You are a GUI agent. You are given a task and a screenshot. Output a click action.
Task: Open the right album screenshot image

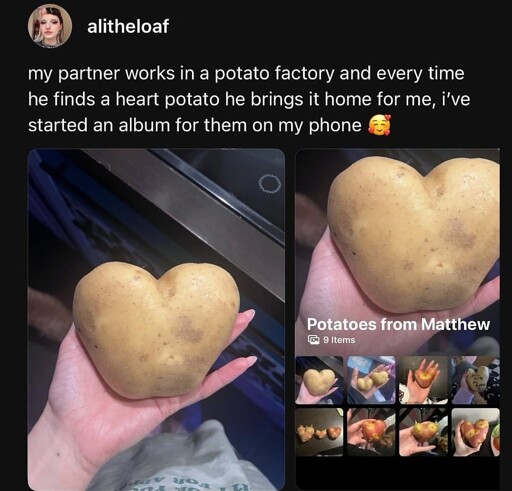click(398, 319)
